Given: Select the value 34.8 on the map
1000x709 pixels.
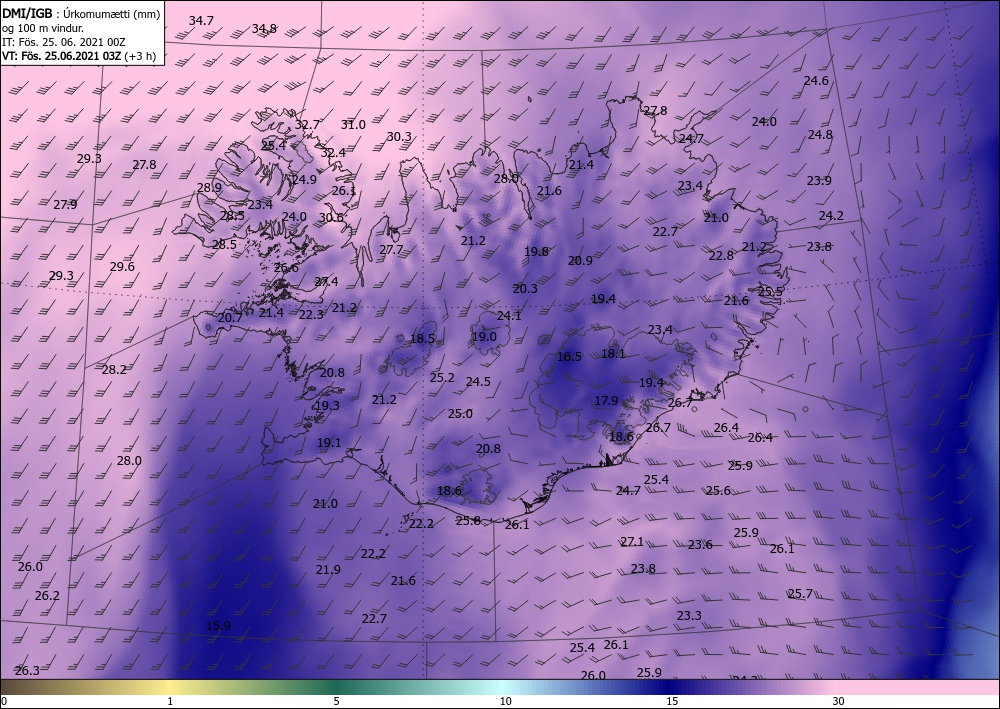Looking at the screenshot, I should [264, 28].
